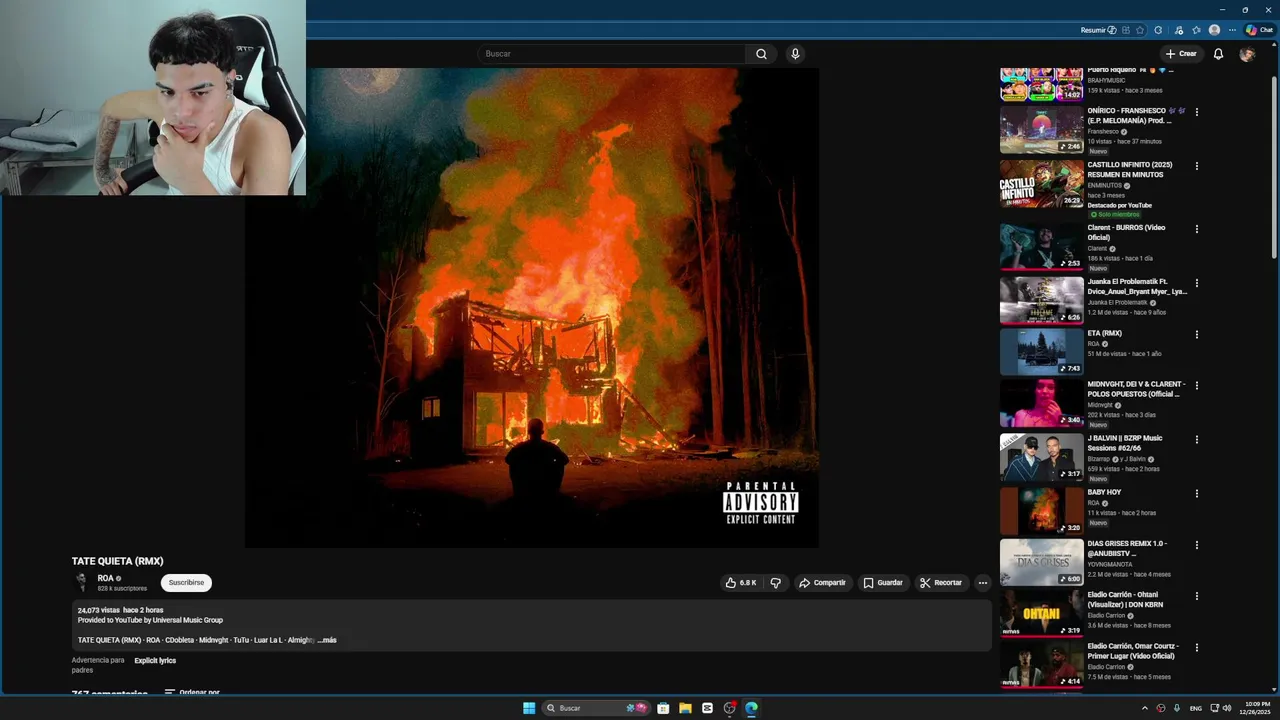Click the Compartir share button
This screenshot has width=1280, height=720.
[x=822, y=583]
